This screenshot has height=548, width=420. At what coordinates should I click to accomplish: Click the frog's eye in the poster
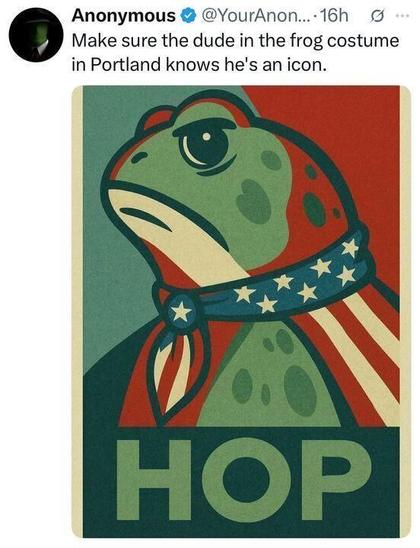[206, 143]
